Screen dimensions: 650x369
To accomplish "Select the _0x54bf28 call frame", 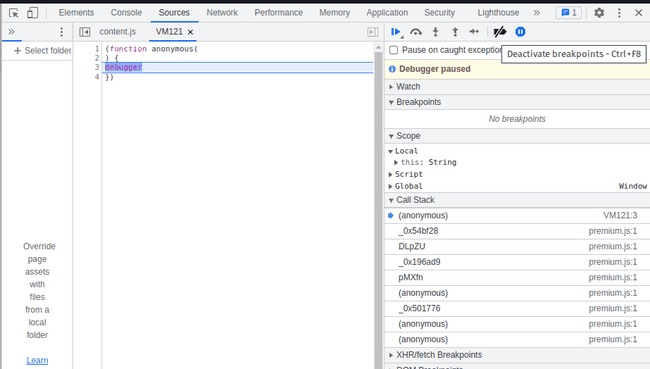I will click(517, 231).
